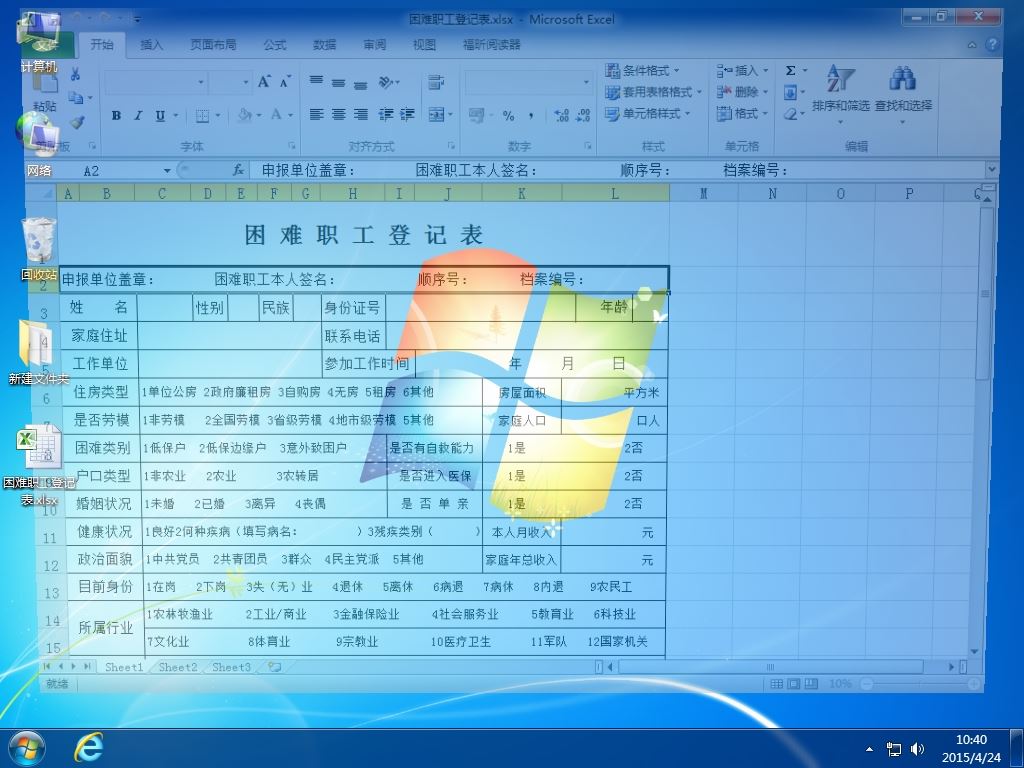Toggle Bold formatting
The width and height of the screenshot is (1024, 768).
click(116, 116)
